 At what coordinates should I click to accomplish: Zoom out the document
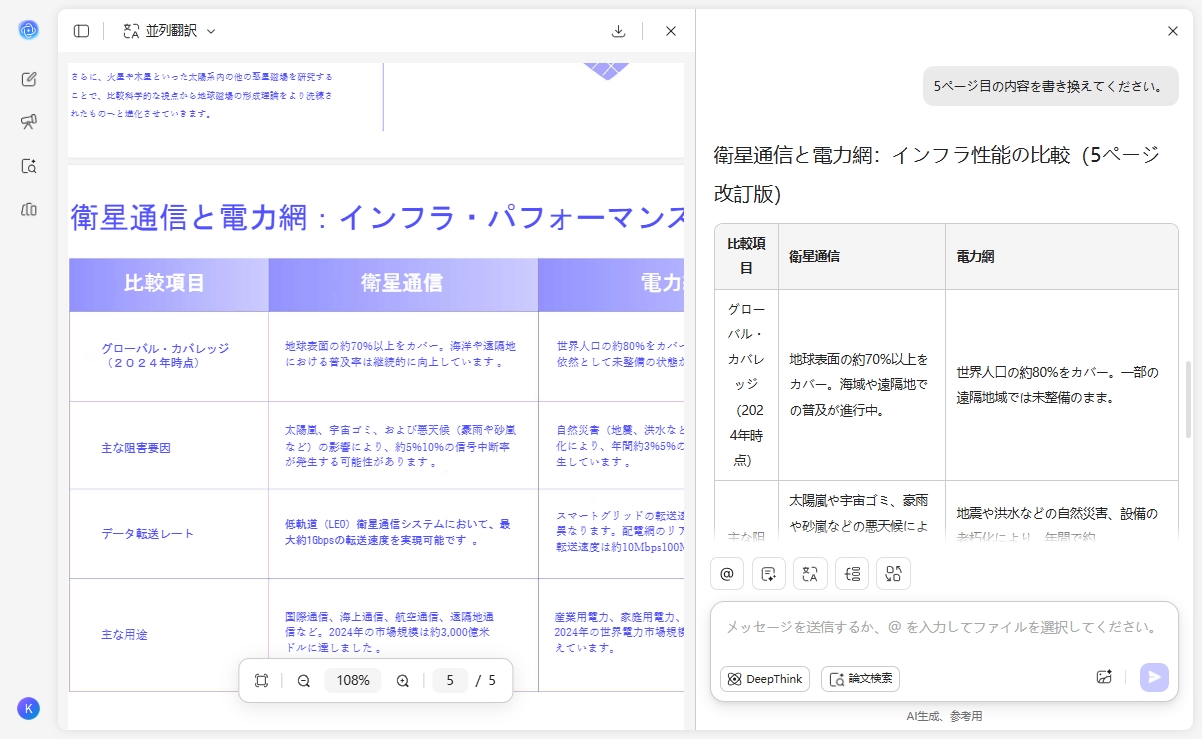point(304,680)
